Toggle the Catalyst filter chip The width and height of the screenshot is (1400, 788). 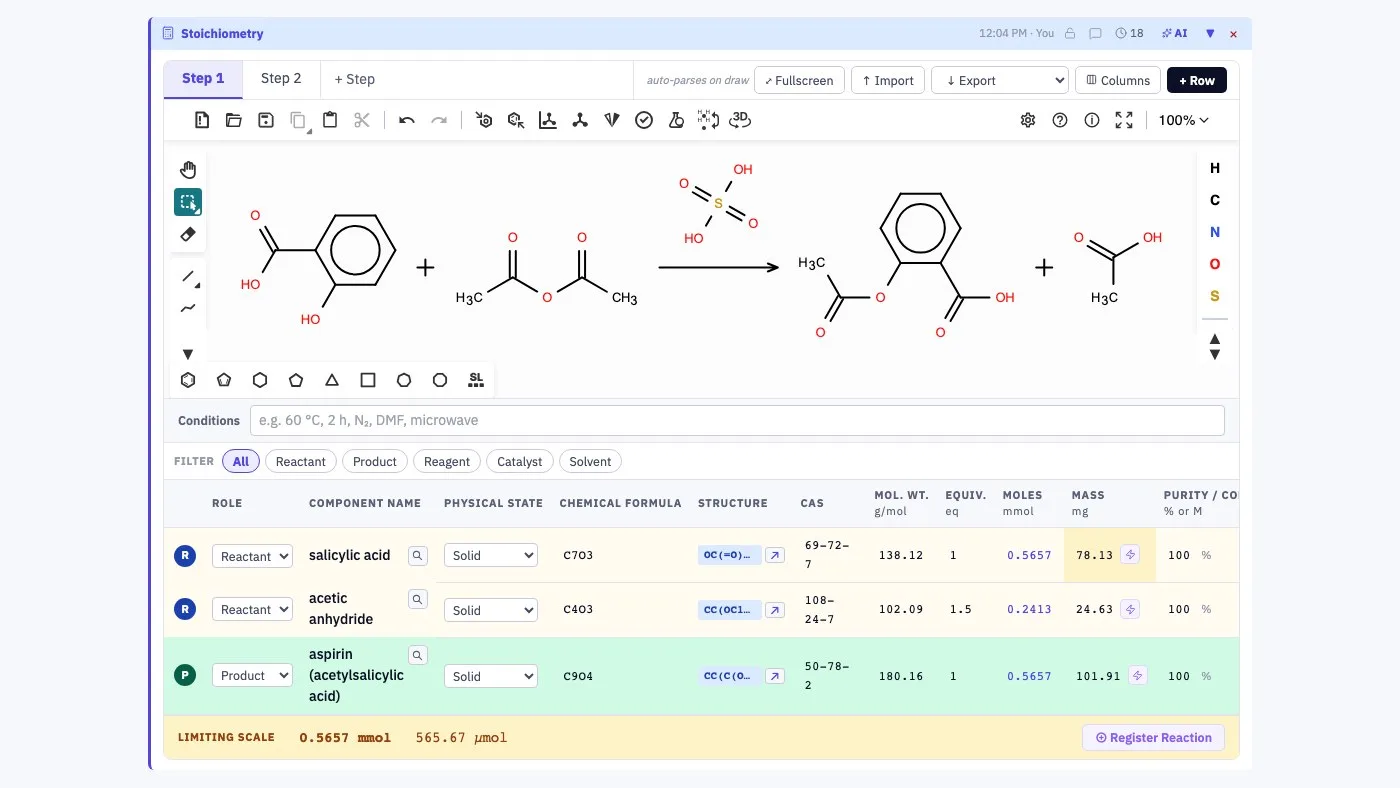click(520, 461)
